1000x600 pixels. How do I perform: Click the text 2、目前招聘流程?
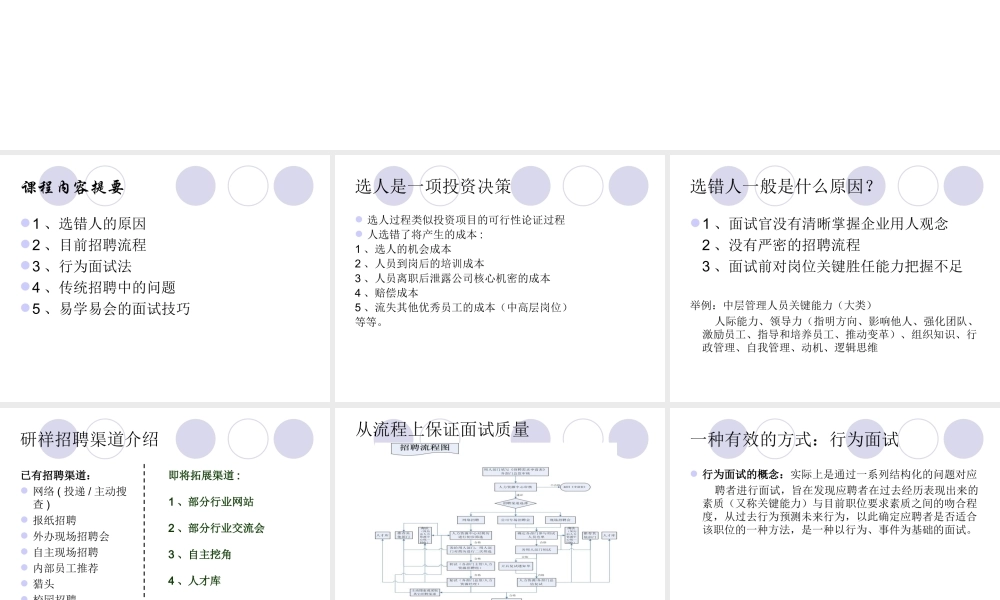(89, 245)
